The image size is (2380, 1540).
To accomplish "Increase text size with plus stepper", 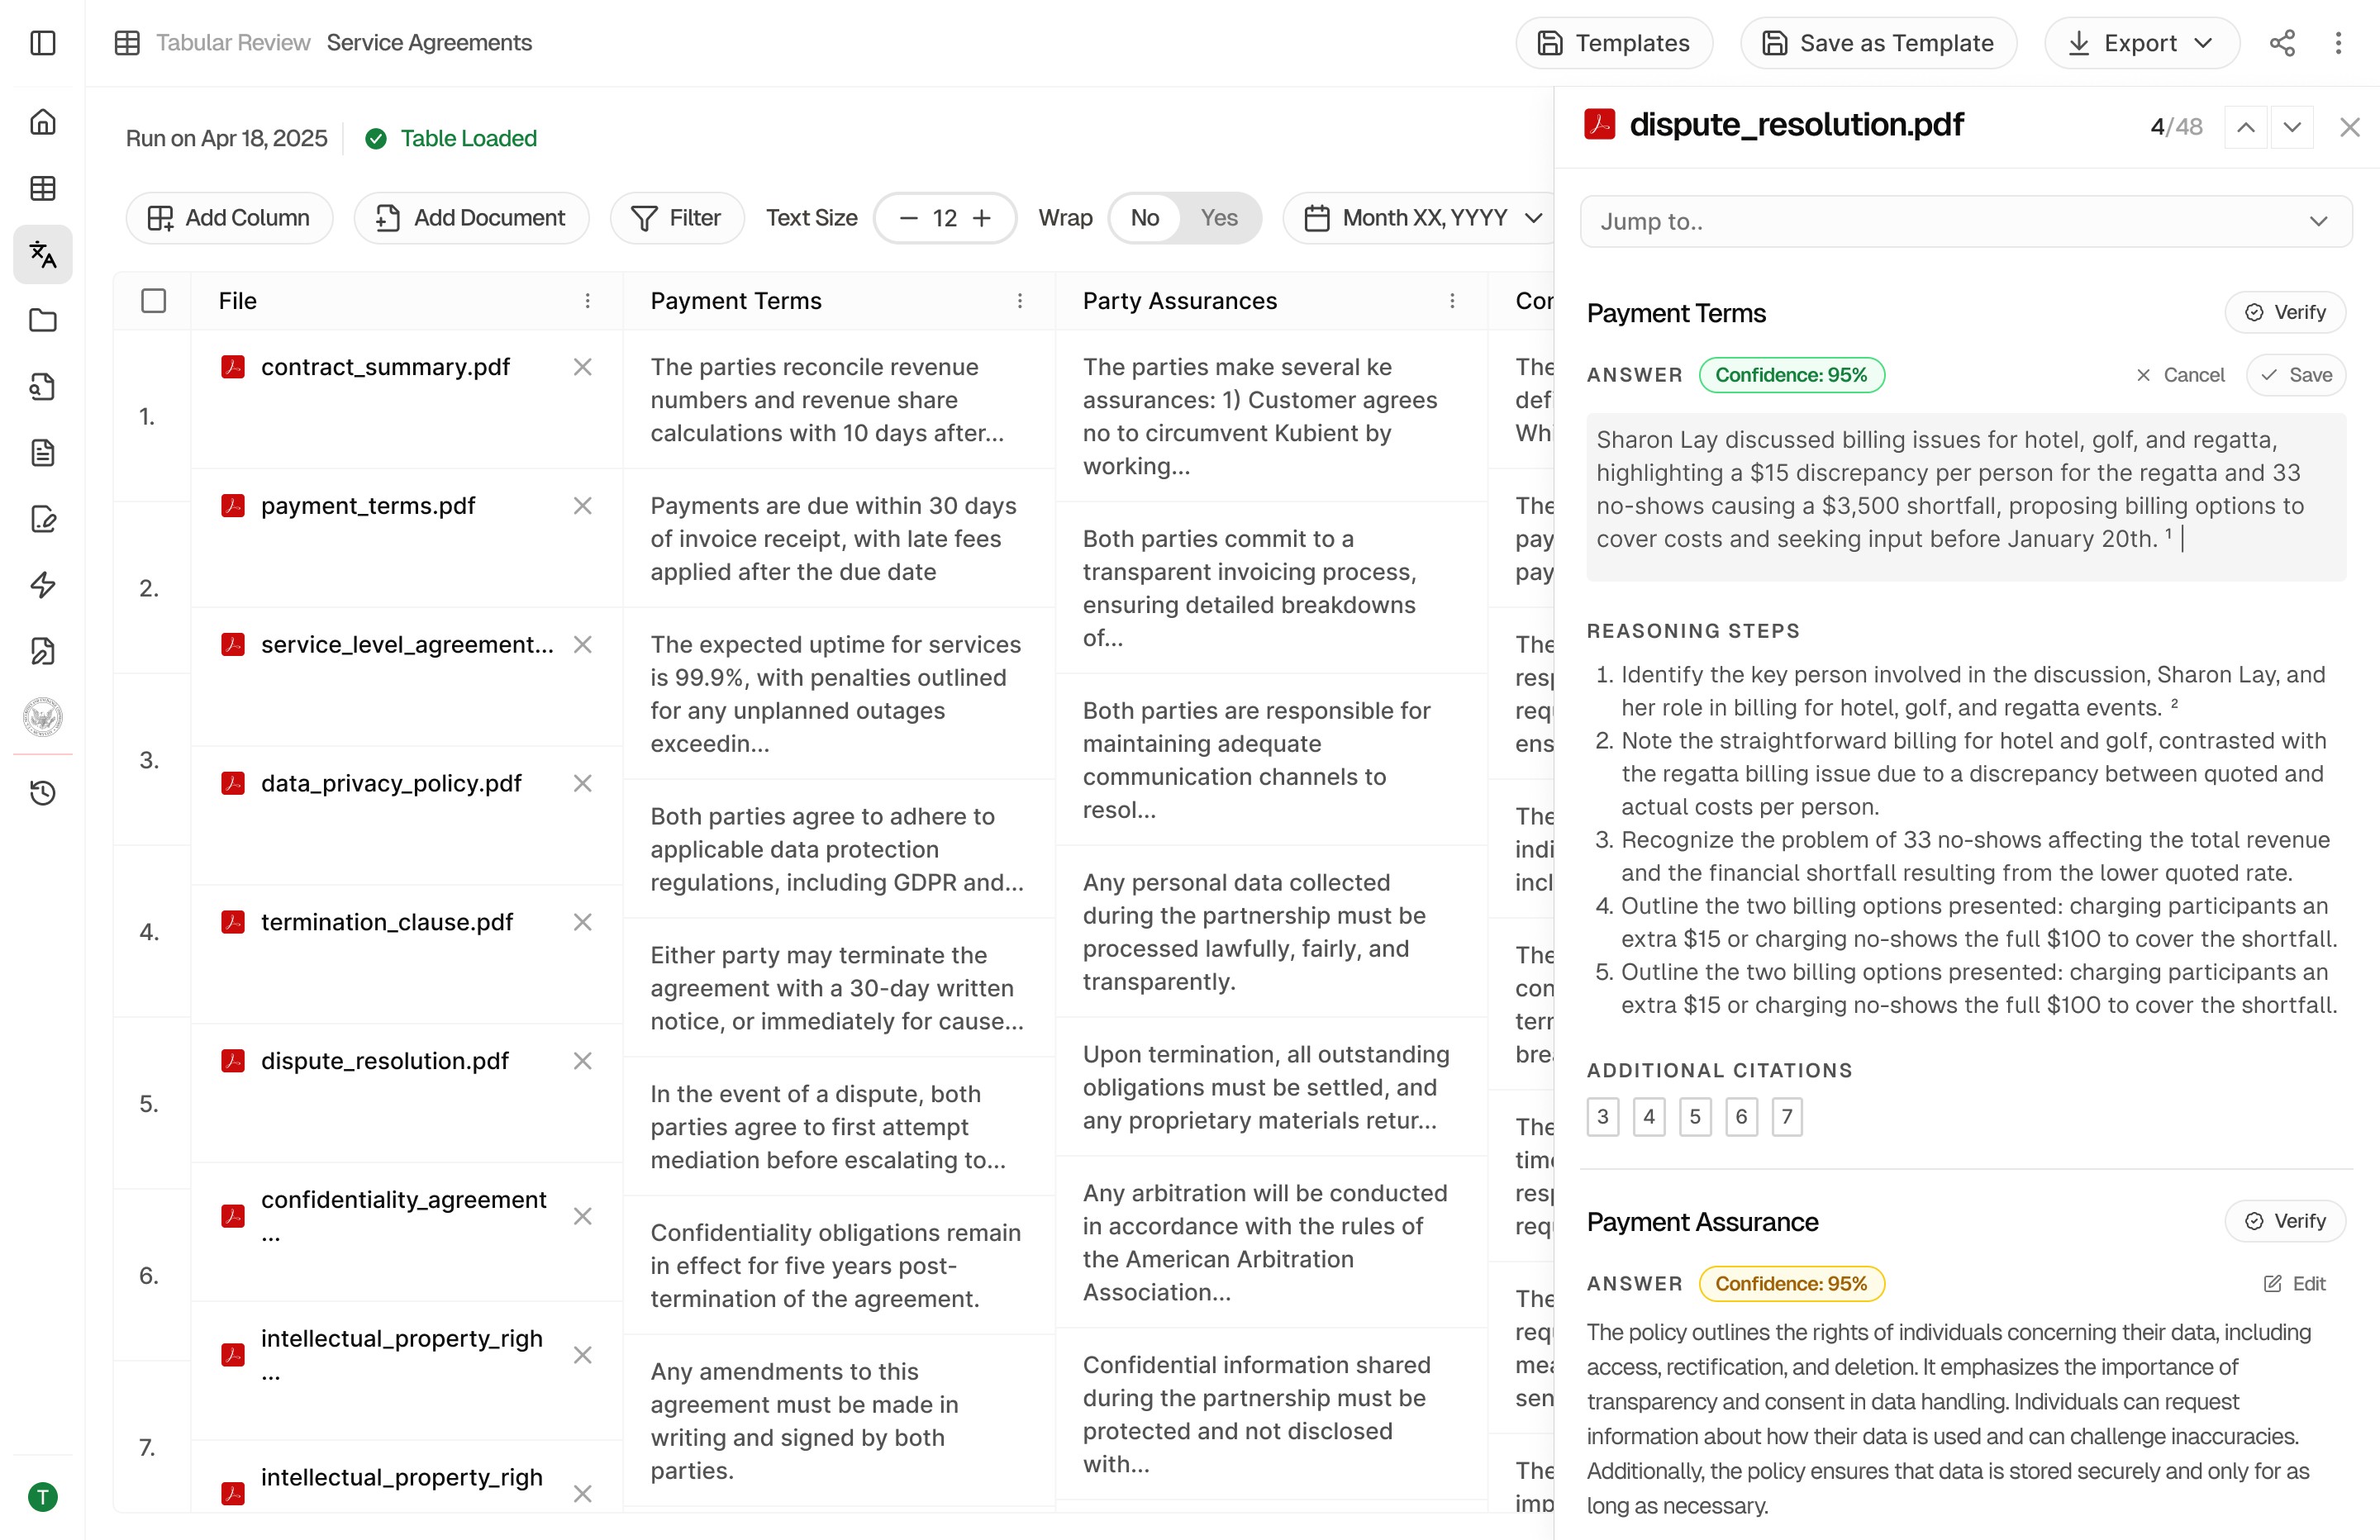I will pyautogui.click(x=982, y=218).
